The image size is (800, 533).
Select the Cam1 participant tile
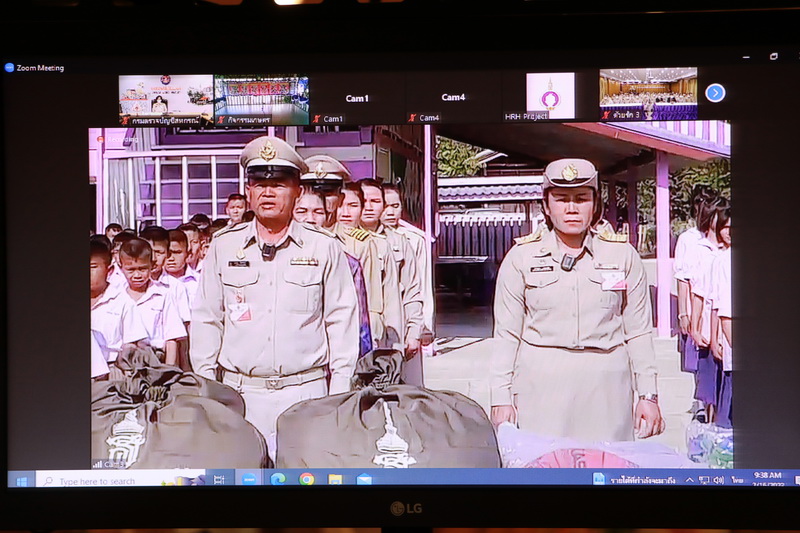357,99
